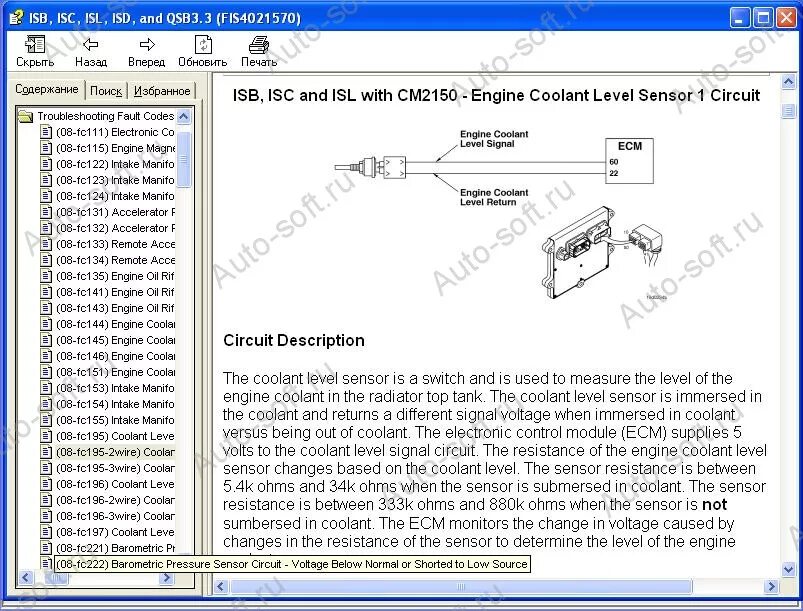Click the Скрыть (Hide) toolbar icon
803x611 pixels.
(35, 51)
